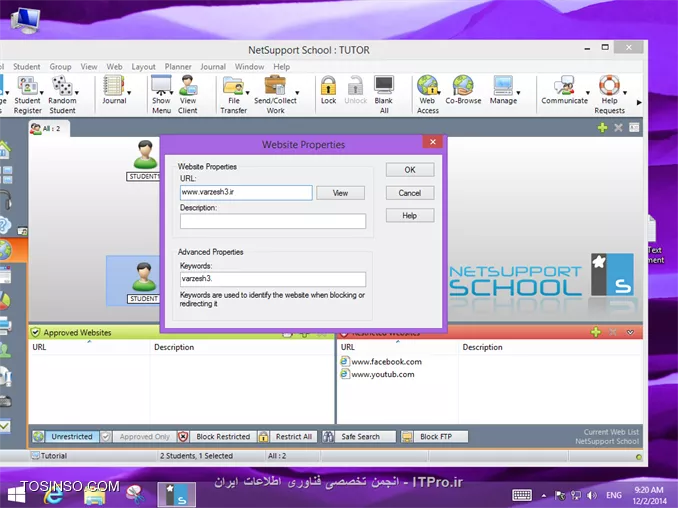Click the Description input field
The width and height of the screenshot is (678, 508).
[x=273, y=221]
